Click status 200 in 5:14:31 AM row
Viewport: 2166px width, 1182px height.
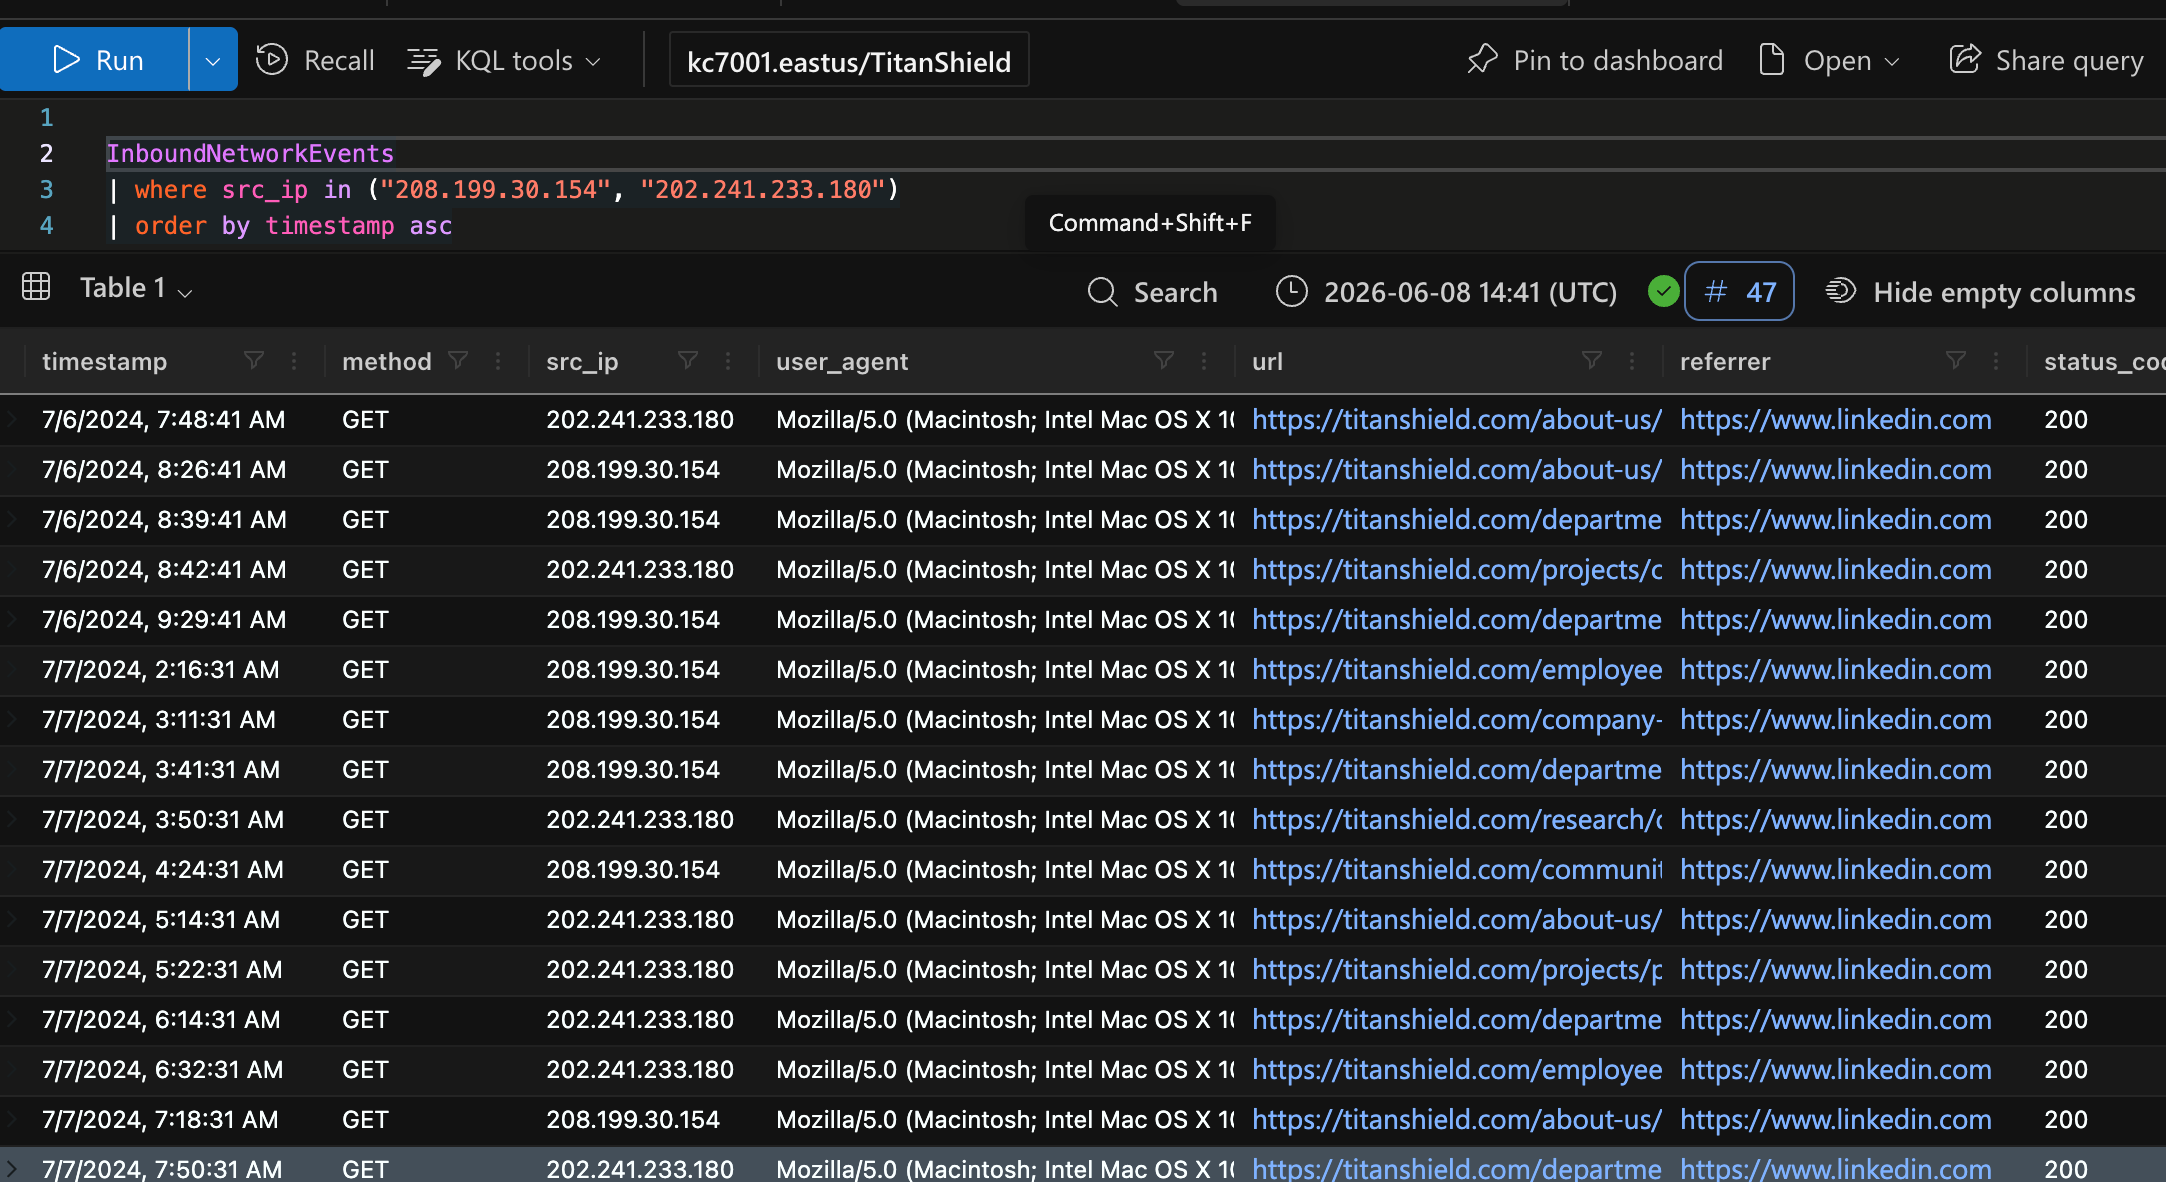click(2066, 919)
